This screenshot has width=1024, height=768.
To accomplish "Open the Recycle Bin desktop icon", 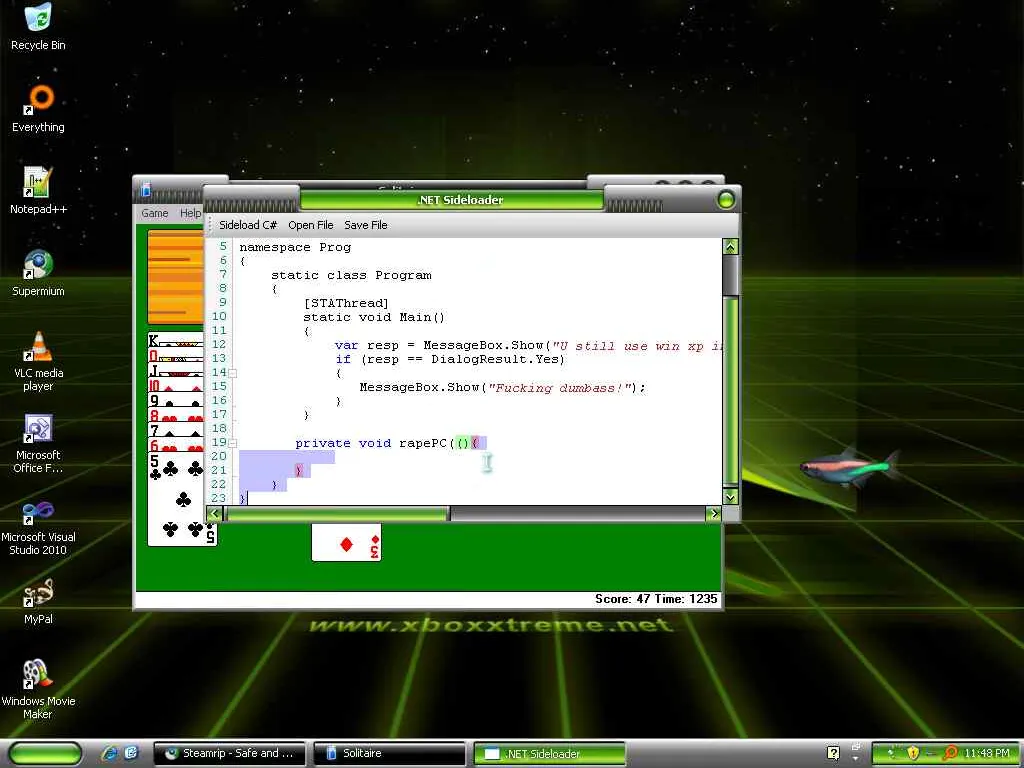I will pyautogui.click(x=38, y=26).
